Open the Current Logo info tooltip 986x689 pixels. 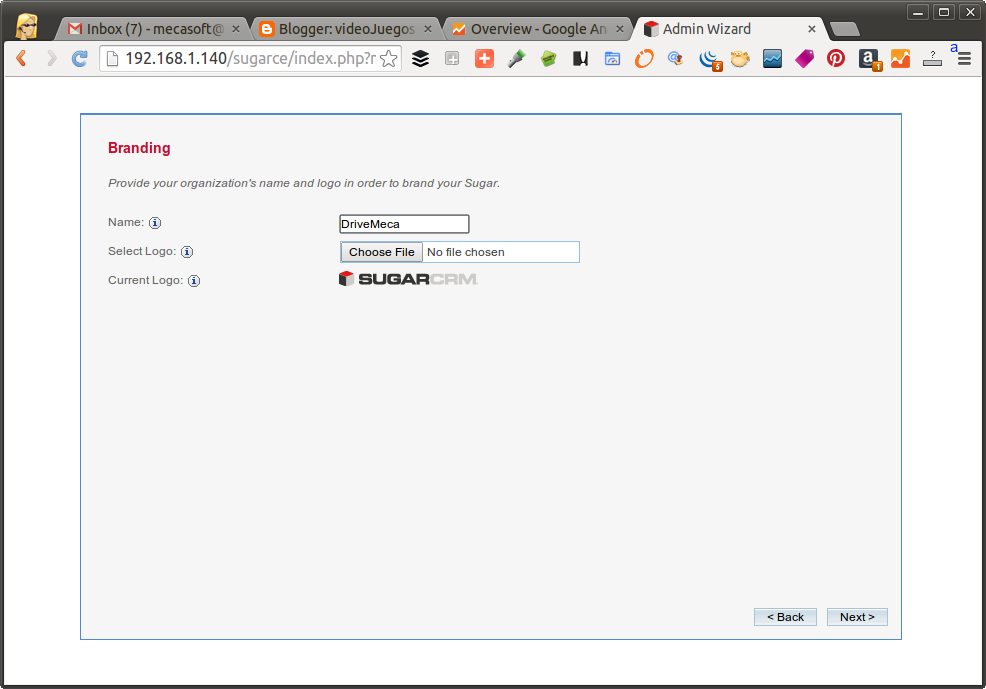pyautogui.click(x=193, y=280)
